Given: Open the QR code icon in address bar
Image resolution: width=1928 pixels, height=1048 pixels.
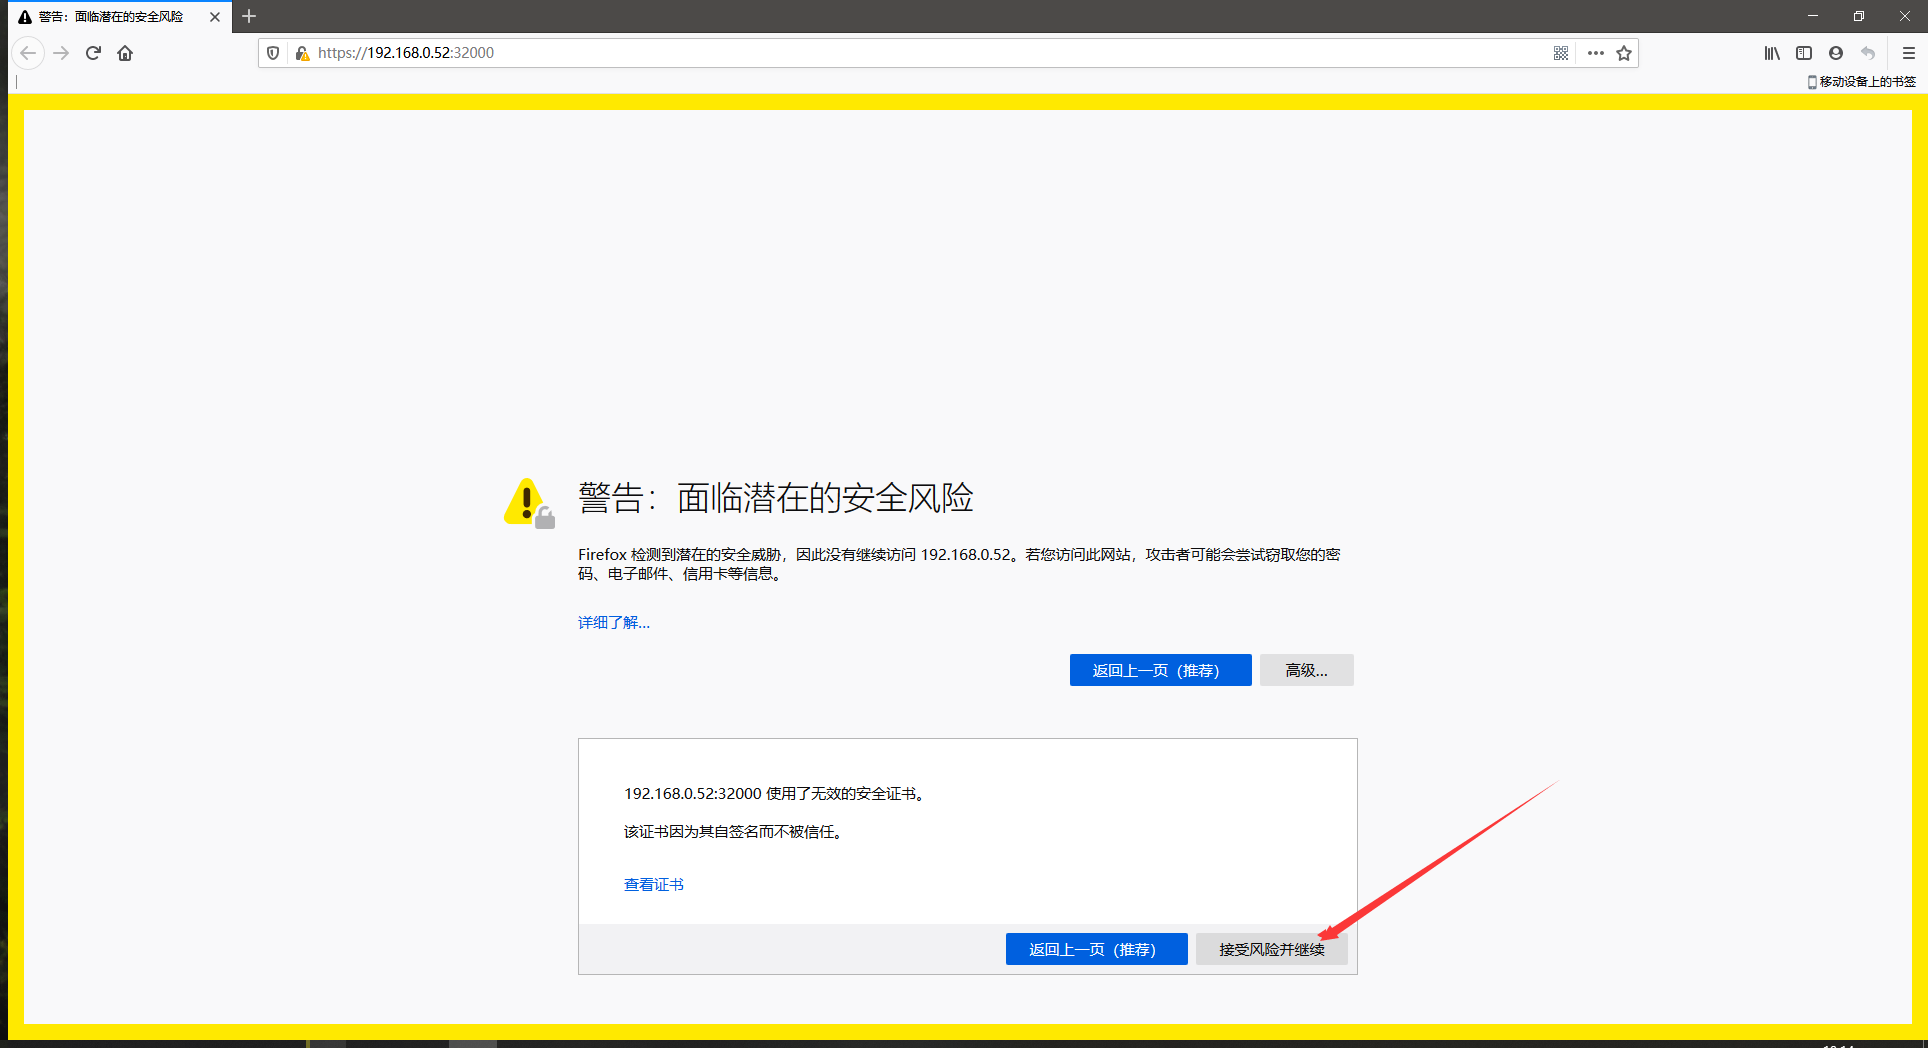Looking at the screenshot, I should click(x=1561, y=53).
